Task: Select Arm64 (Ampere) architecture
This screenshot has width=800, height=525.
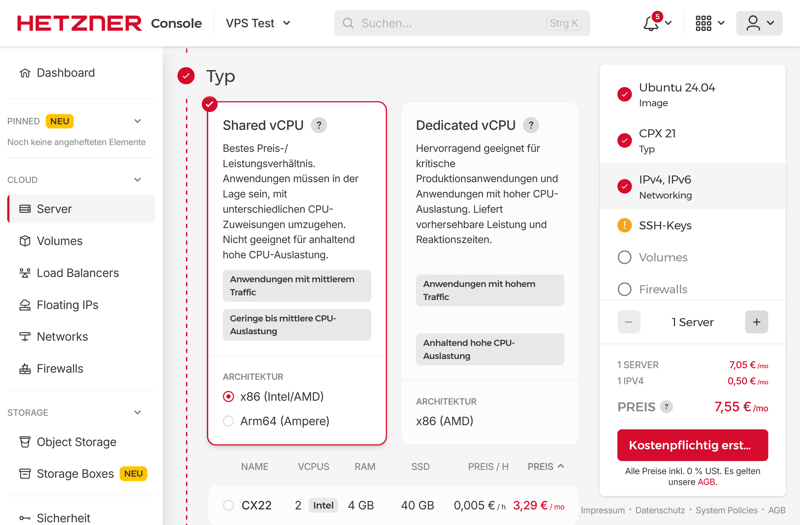Action: click(229, 421)
